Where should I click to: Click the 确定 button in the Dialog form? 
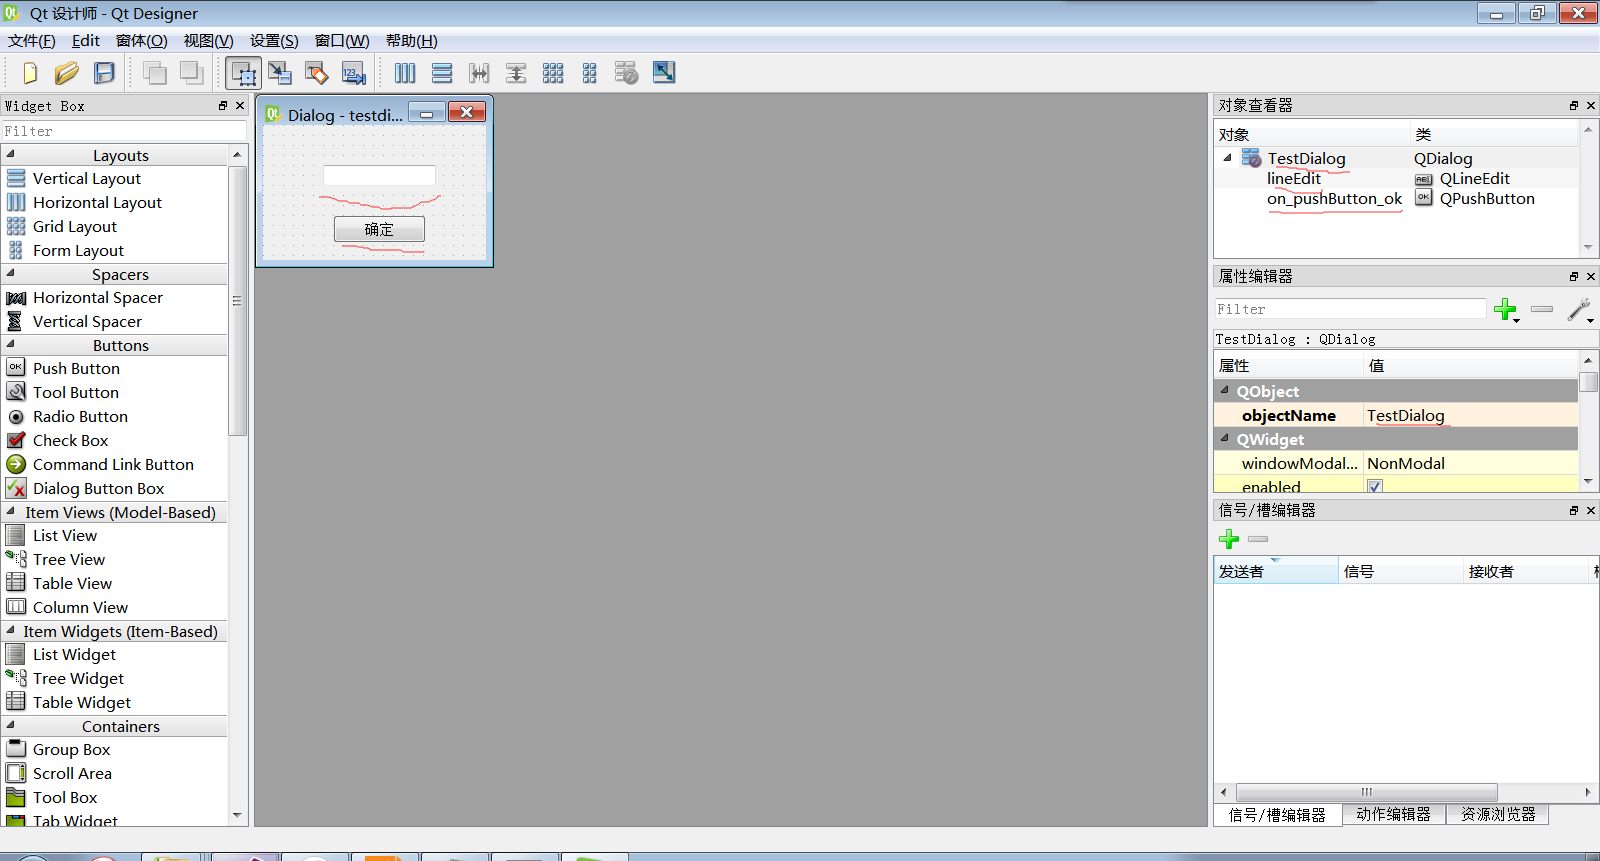tap(379, 230)
